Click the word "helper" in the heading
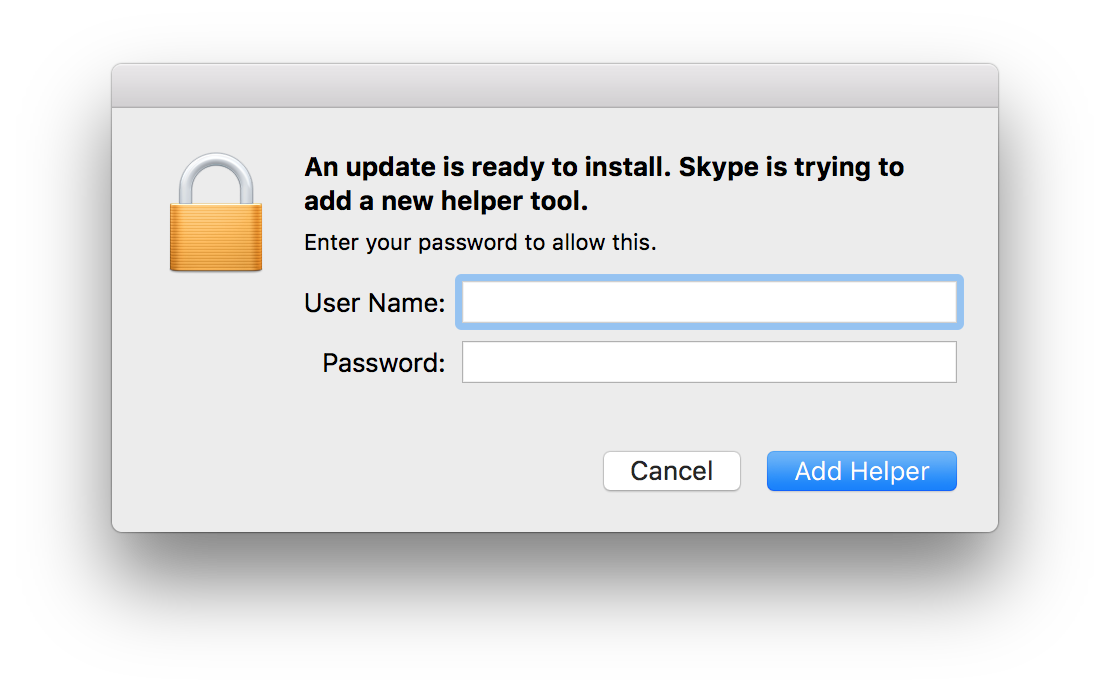 click(x=484, y=201)
